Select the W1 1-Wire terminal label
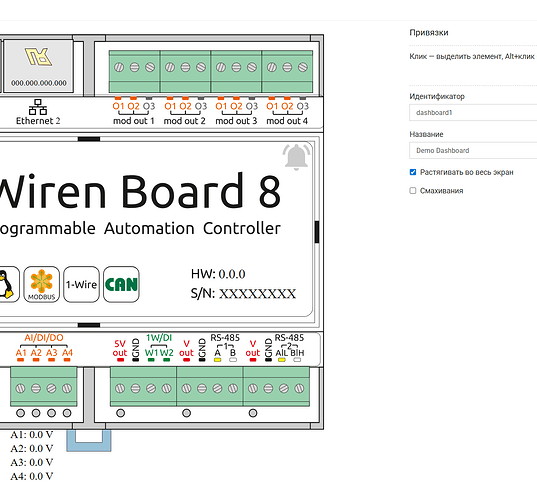 pos(151,352)
